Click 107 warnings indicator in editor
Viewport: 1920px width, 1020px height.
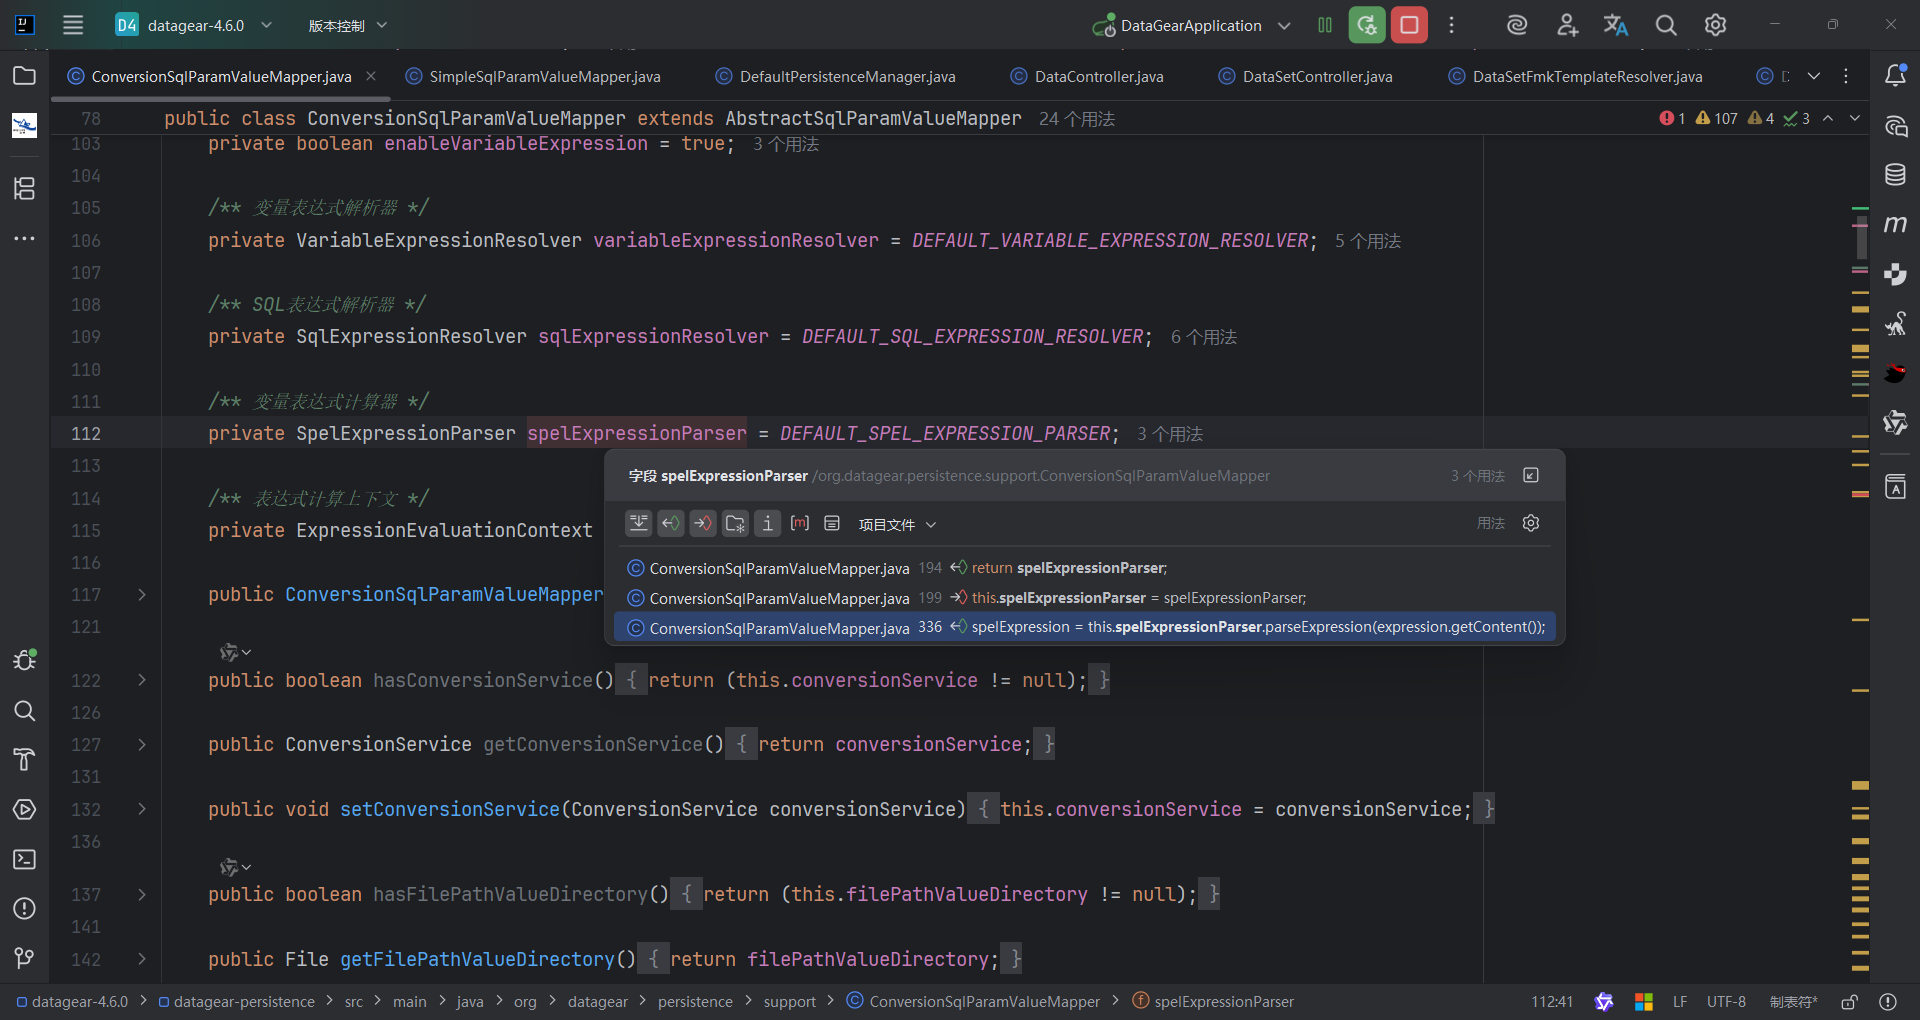click(x=1716, y=118)
